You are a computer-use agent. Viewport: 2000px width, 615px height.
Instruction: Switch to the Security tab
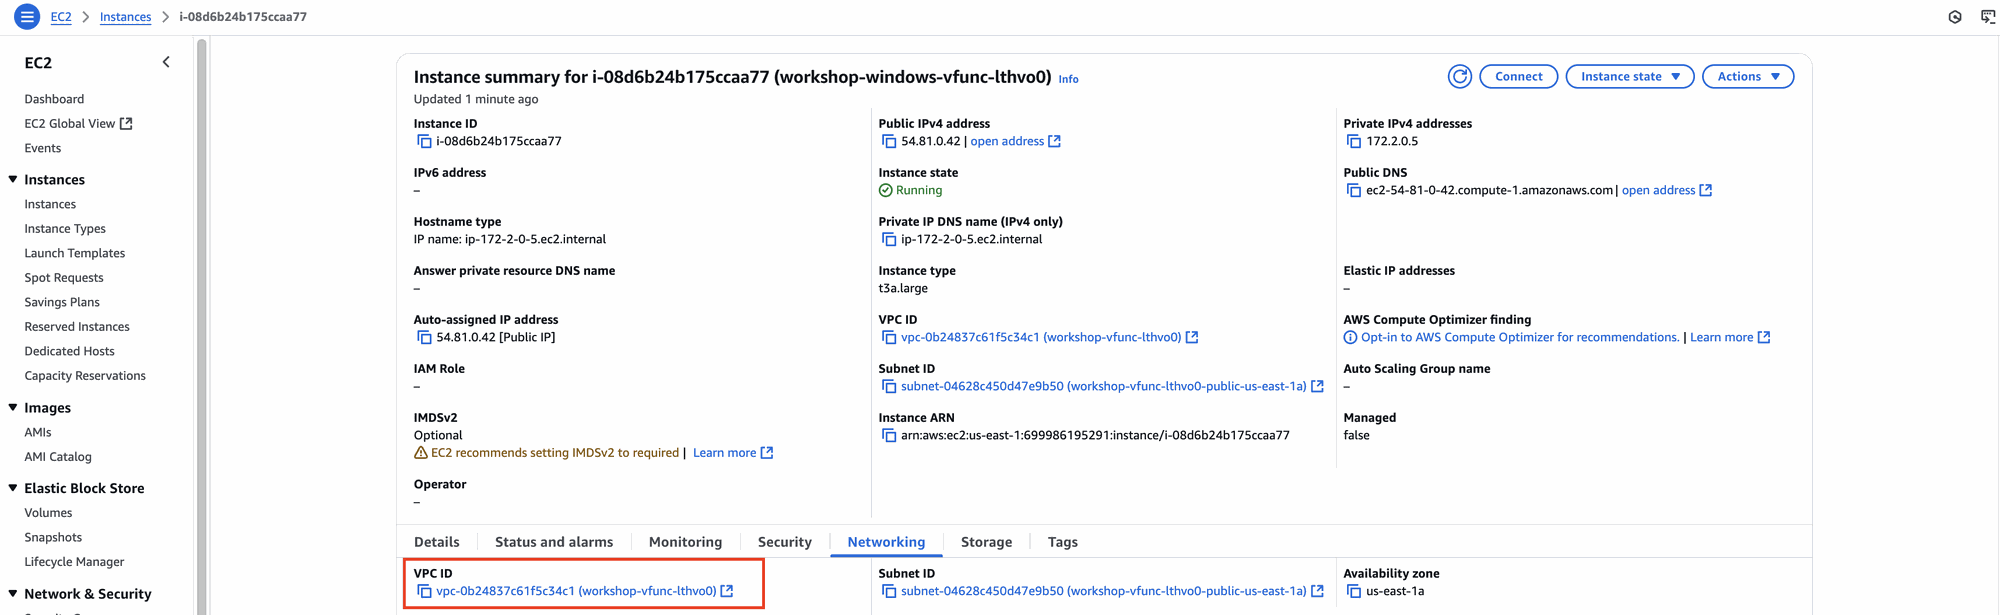tap(784, 542)
